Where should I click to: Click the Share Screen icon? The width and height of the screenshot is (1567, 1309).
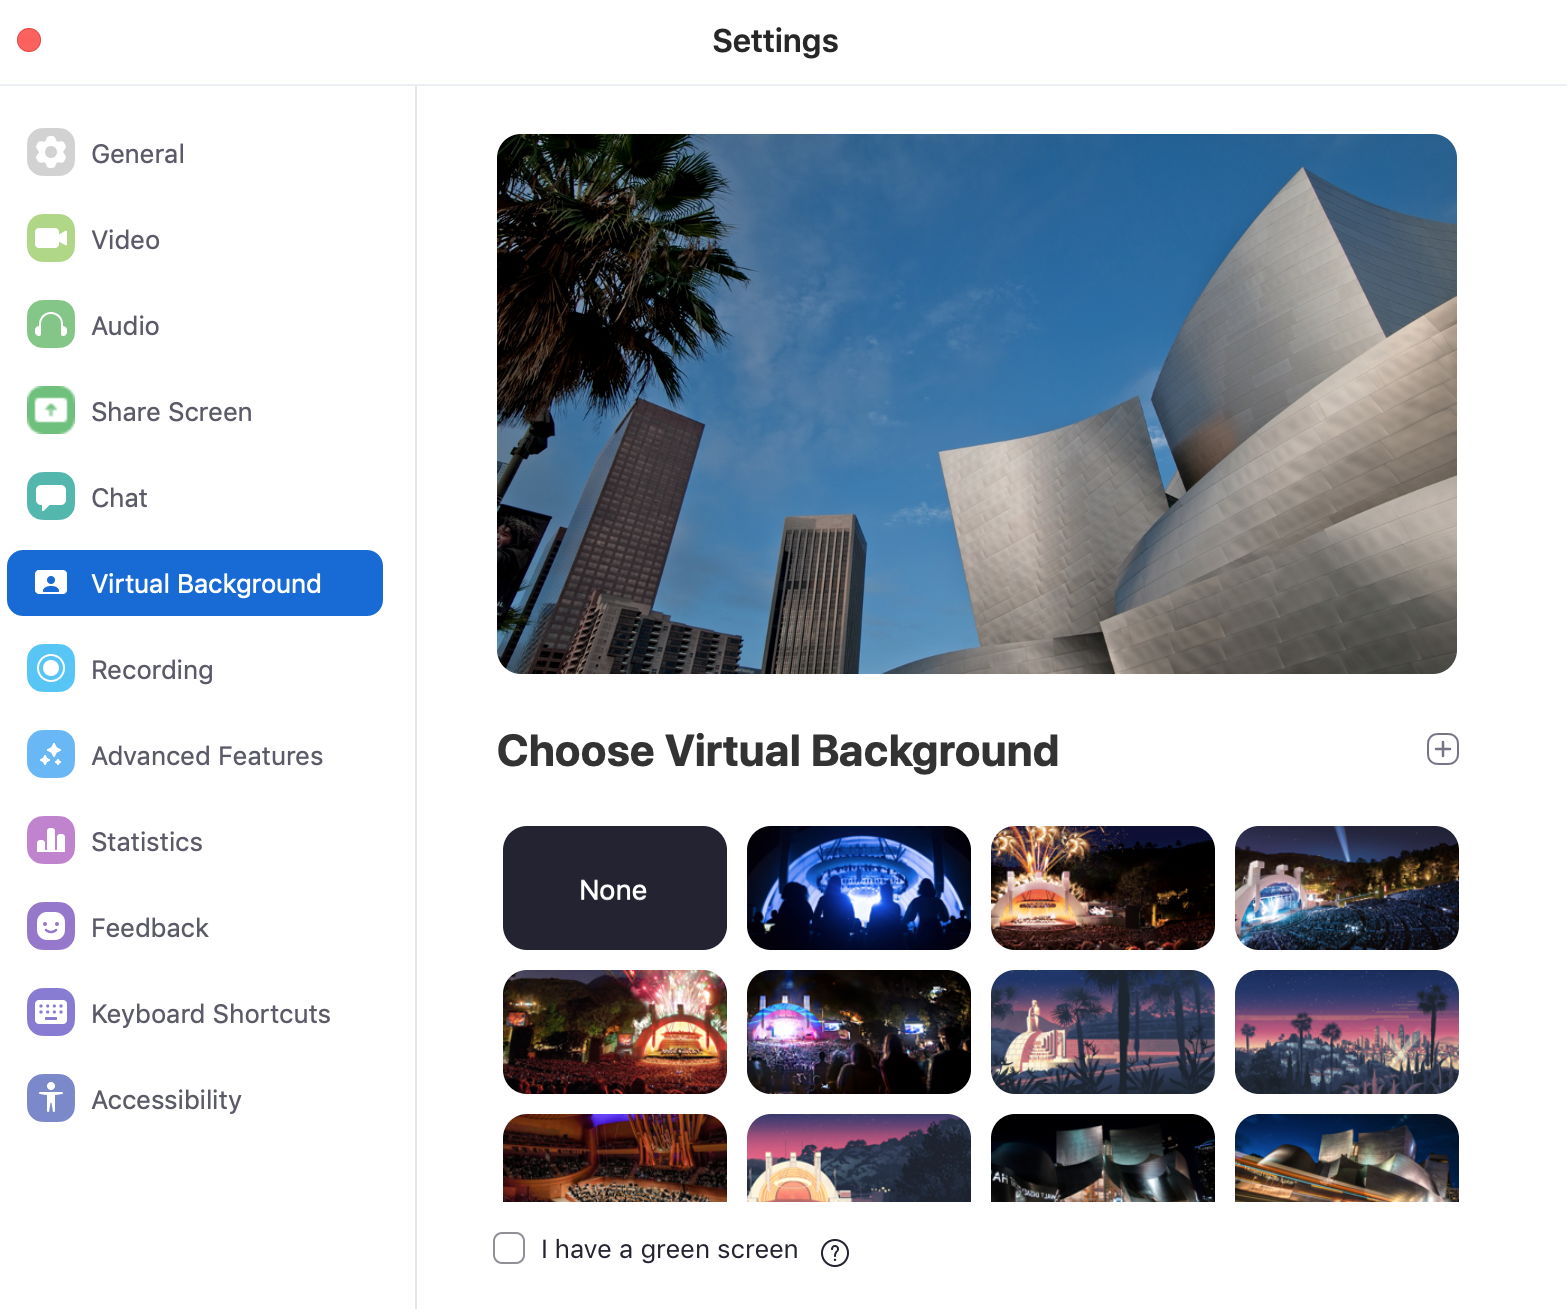point(51,410)
